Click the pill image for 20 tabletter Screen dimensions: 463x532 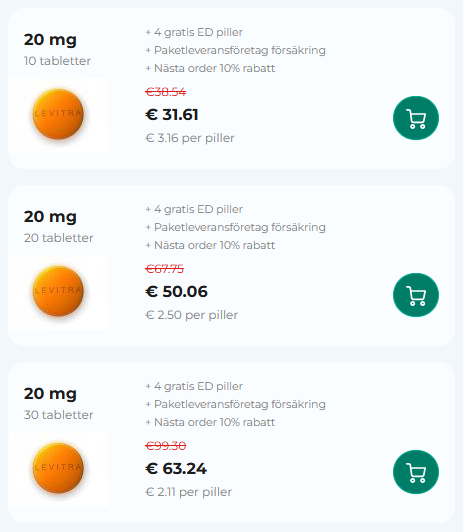[x=58, y=292]
